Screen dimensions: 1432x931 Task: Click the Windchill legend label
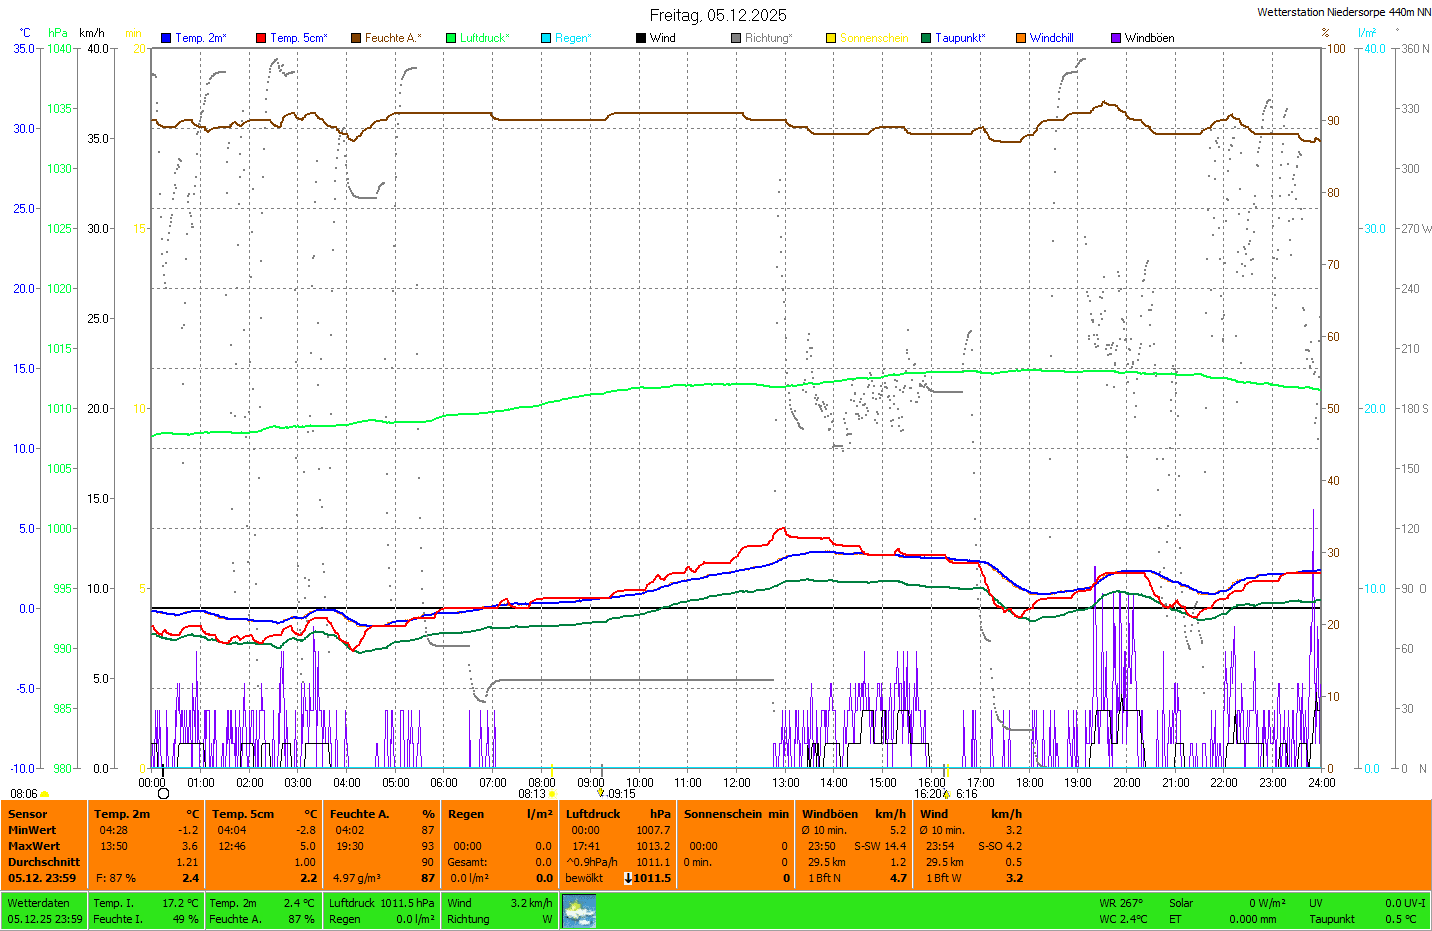[x=1051, y=38]
